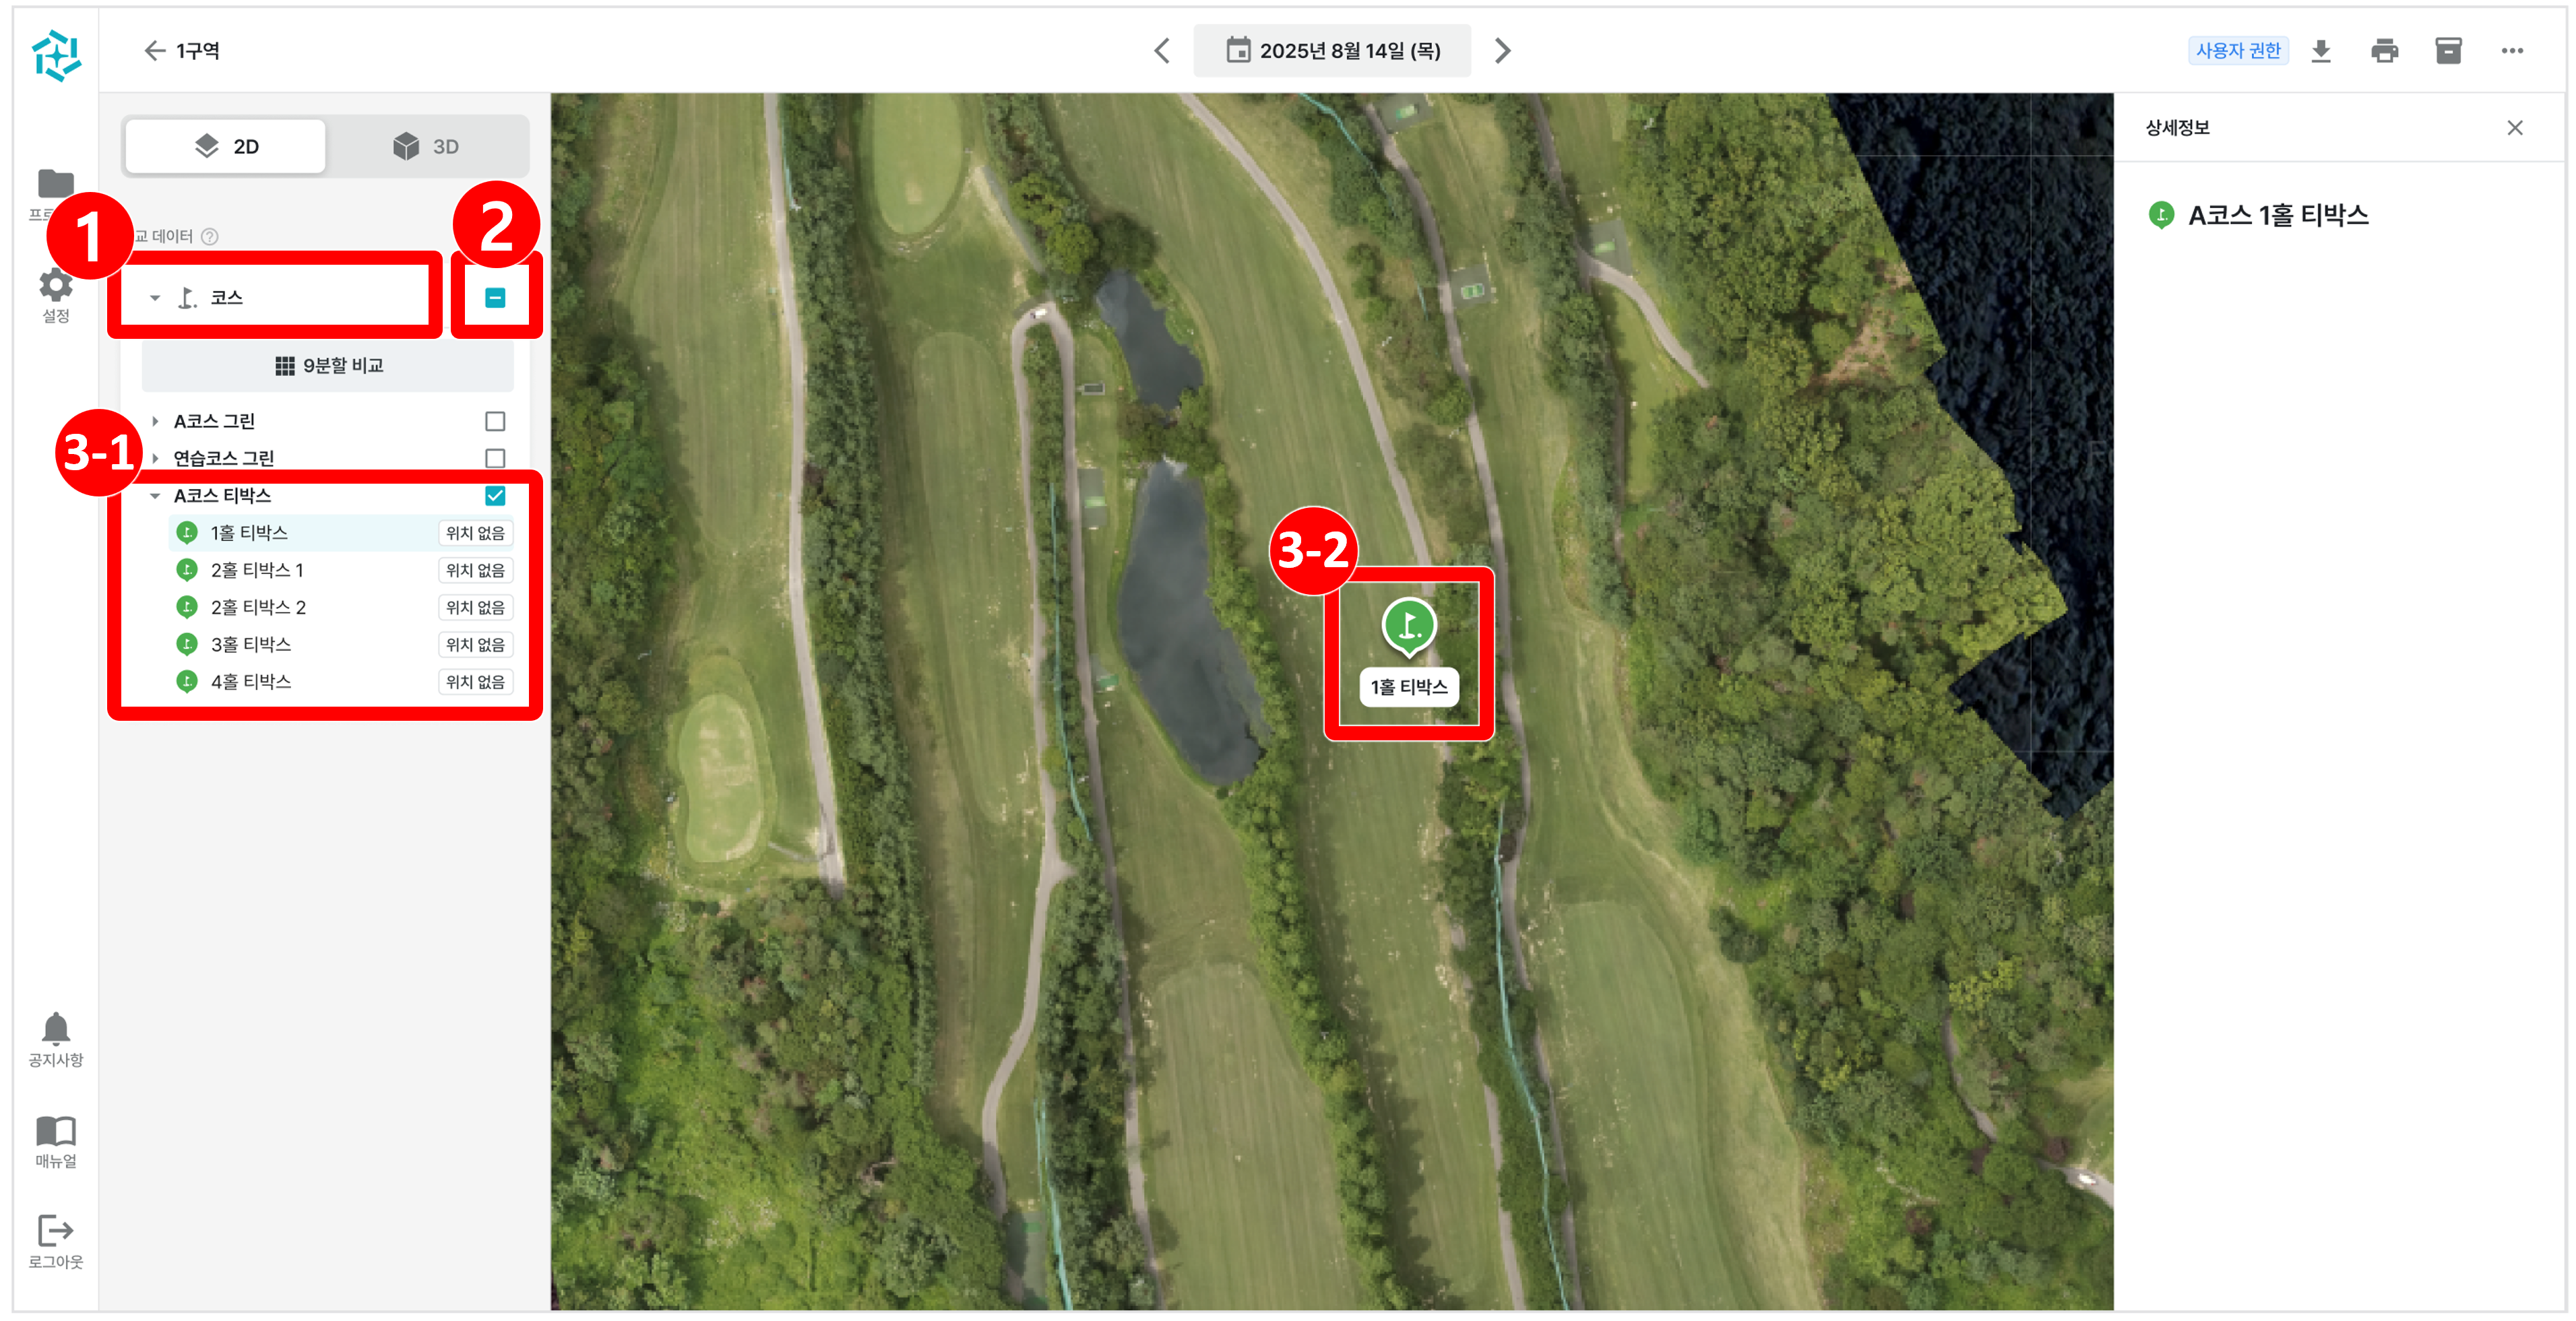This screenshot has height=1321, width=2576.
Task: Open the 매뉴얼 book icon
Action: (x=56, y=1141)
